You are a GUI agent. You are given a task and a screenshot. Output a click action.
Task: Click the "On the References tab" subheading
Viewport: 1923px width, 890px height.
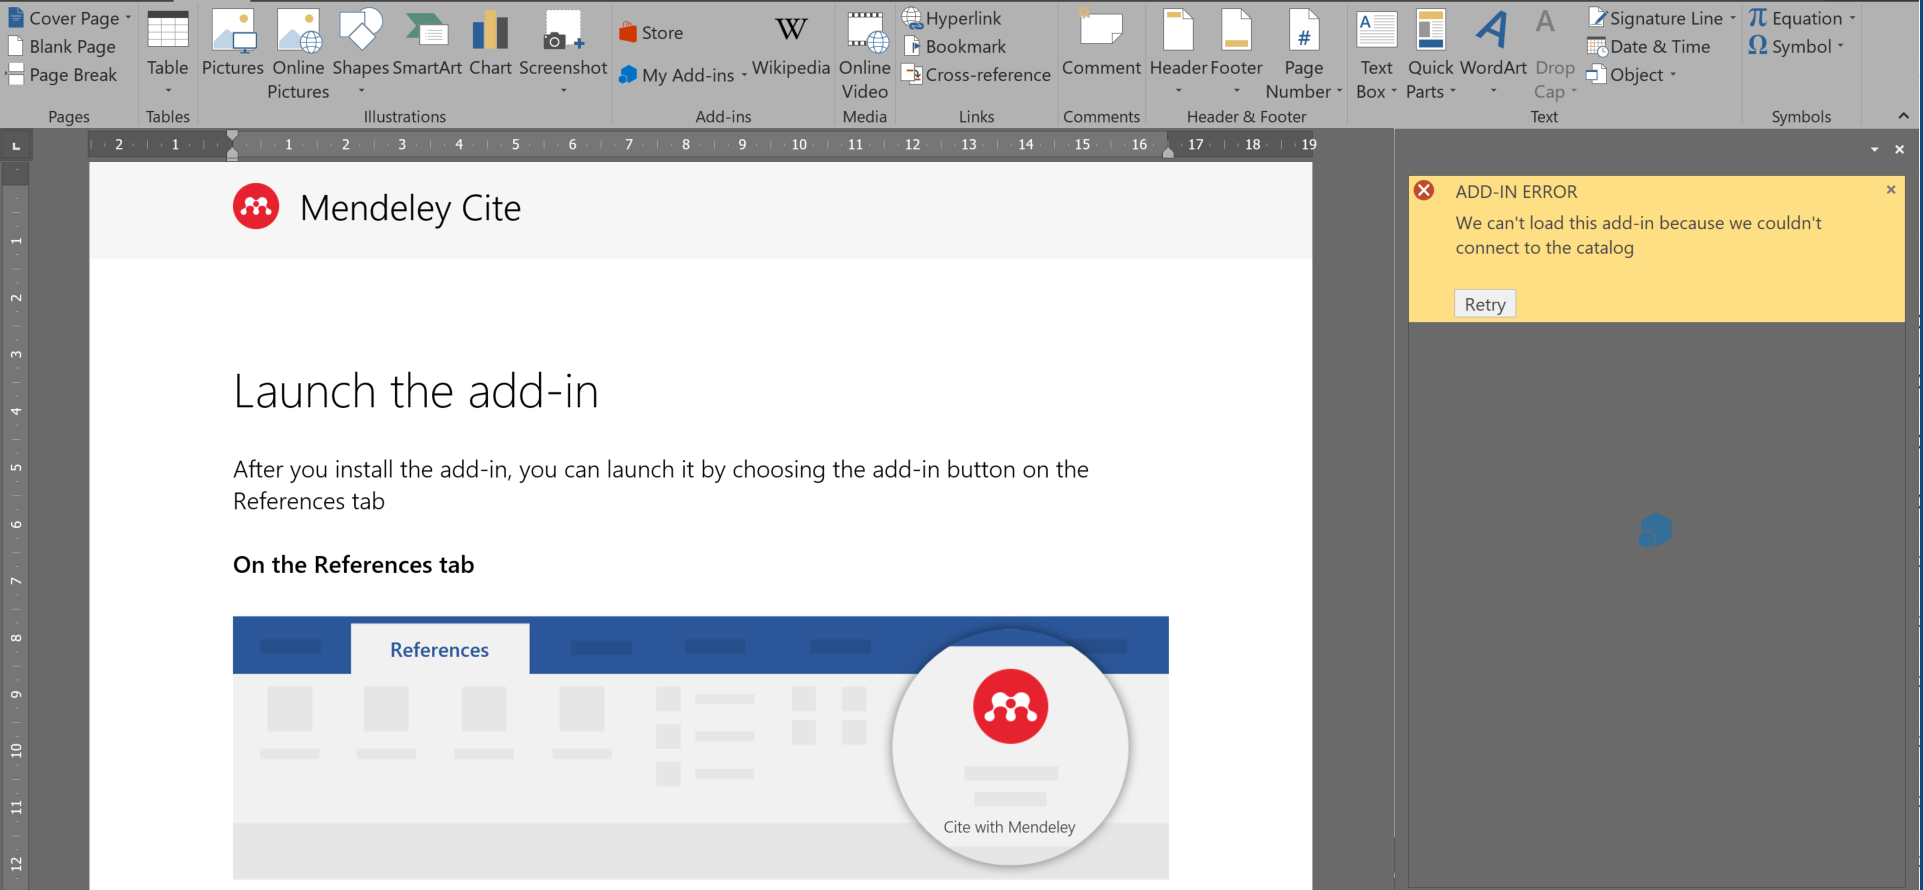point(353,565)
